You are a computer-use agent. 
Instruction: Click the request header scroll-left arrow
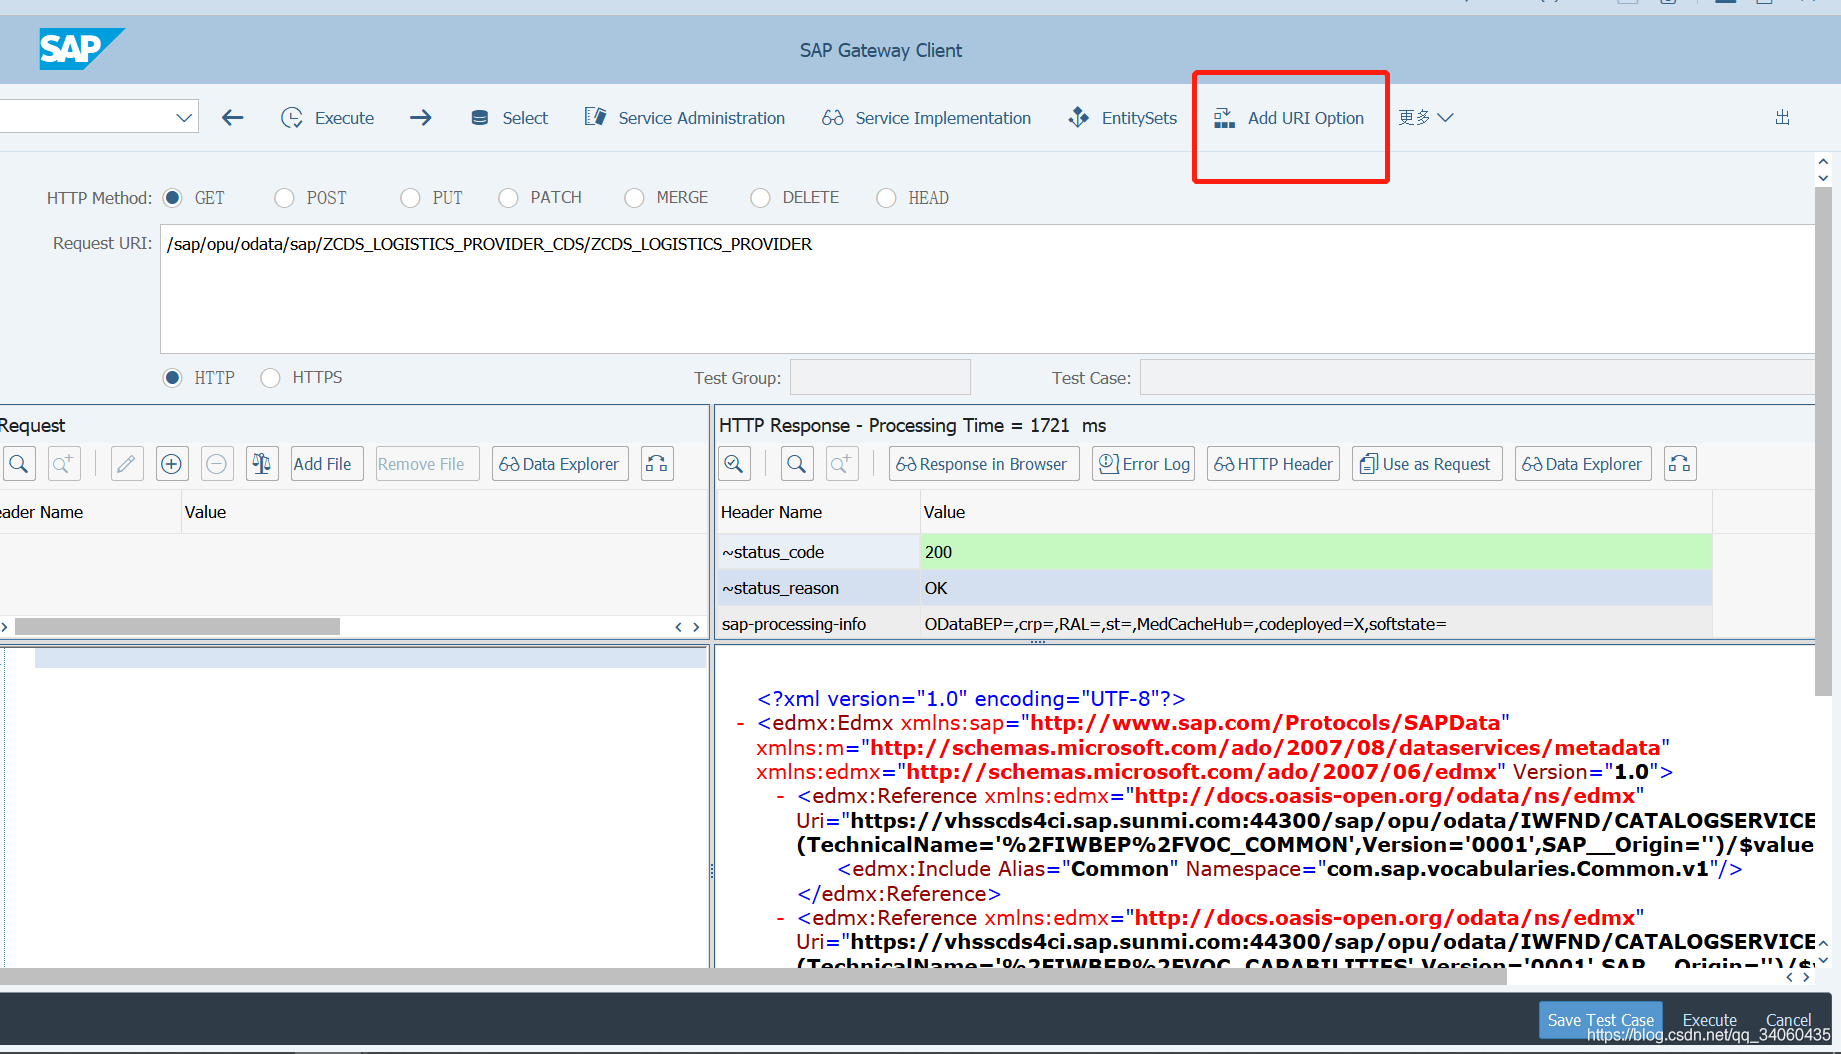(x=678, y=627)
